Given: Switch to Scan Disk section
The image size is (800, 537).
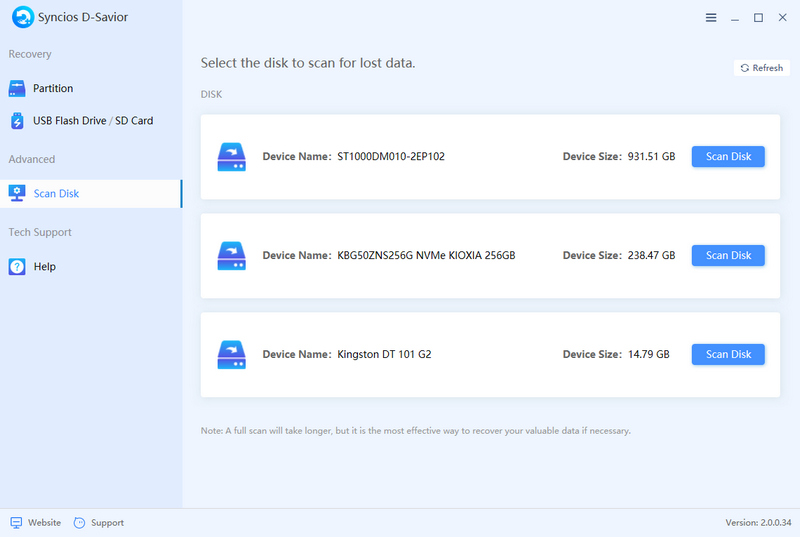Looking at the screenshot, I should 56,193.
